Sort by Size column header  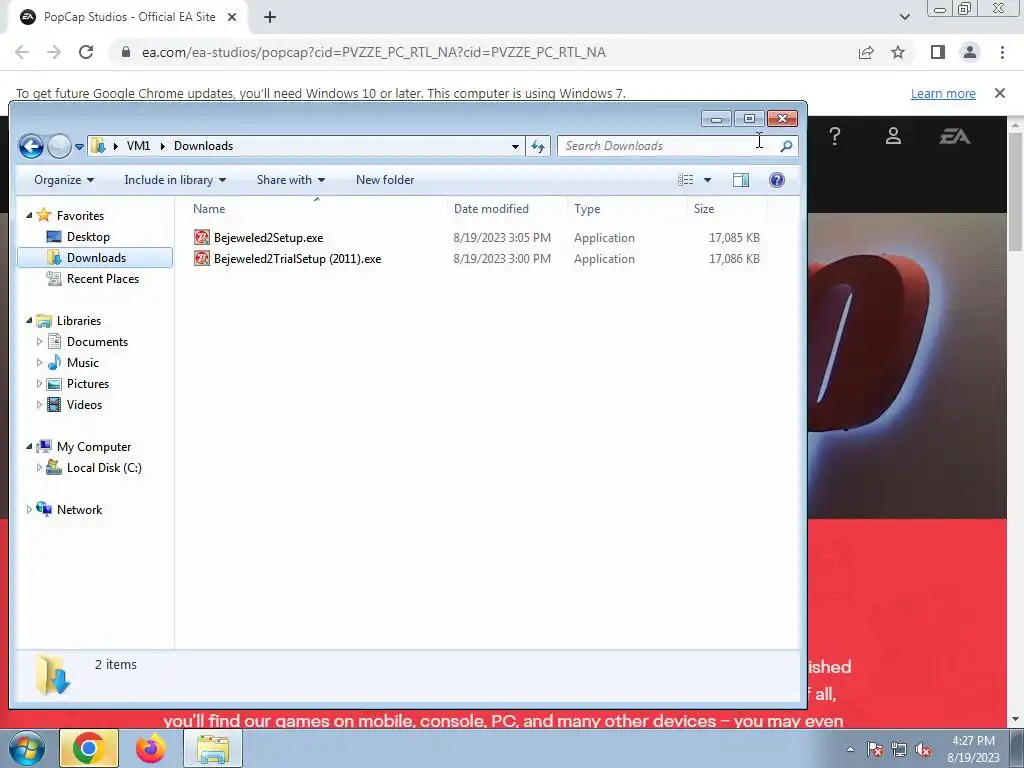click(728, 209)
